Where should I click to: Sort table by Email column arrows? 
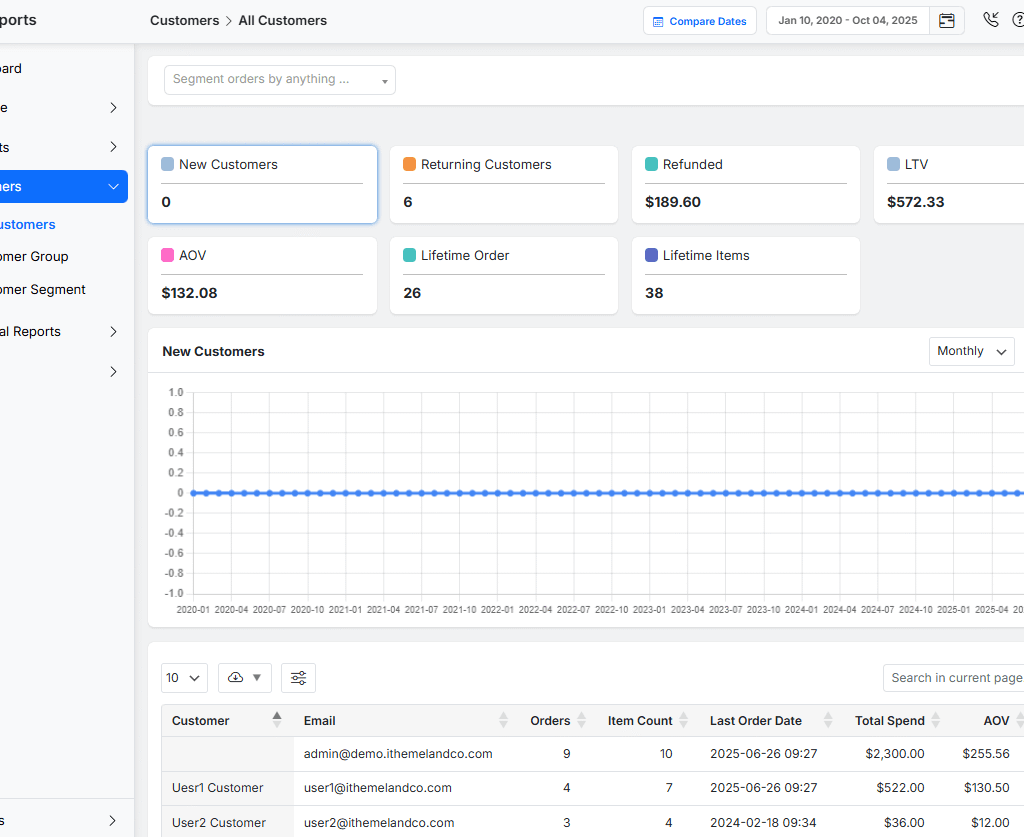click(x=503, y=720)
